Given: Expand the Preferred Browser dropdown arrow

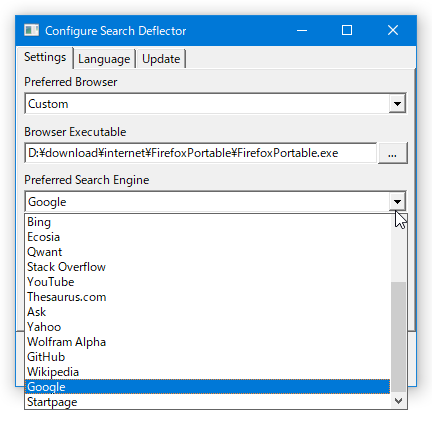Looking at the screenshot, I should click(x=397, y=104).
